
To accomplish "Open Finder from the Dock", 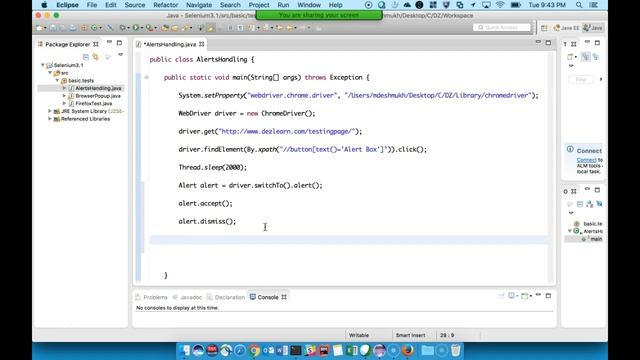I will pos(184,350).
